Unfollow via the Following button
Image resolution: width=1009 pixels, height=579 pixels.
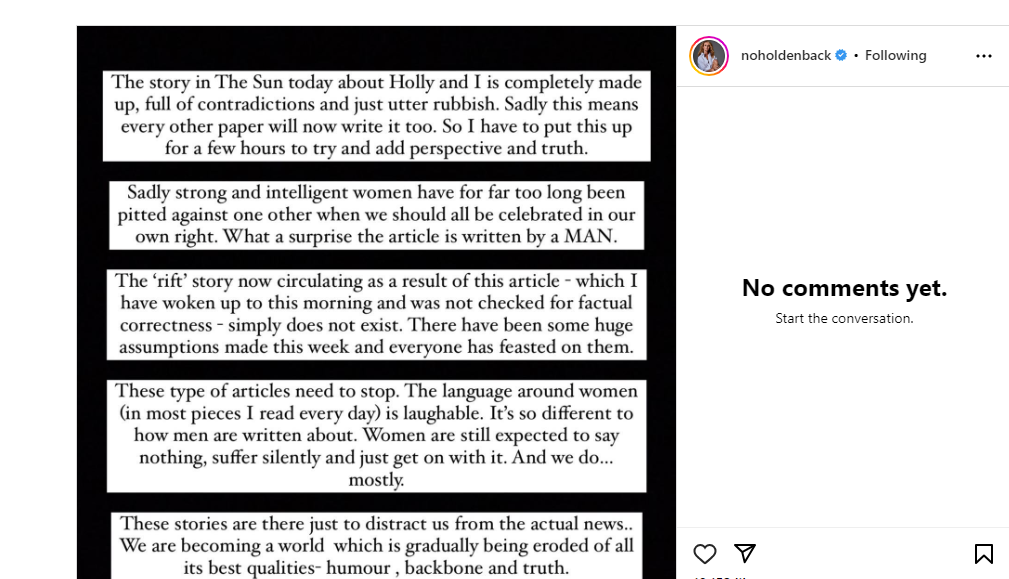pyautogui.click(x=895, y=56)
